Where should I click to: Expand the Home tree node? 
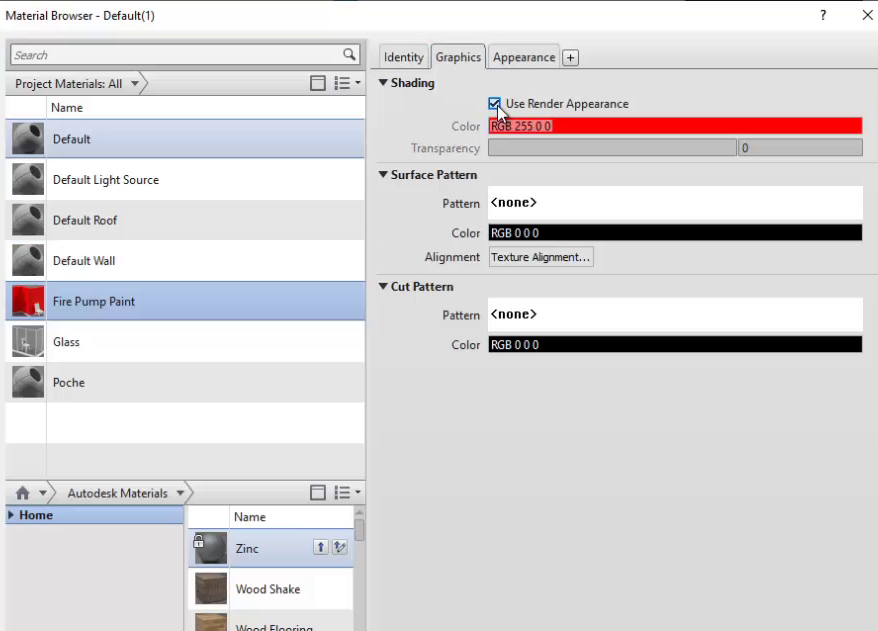point(11,515)
